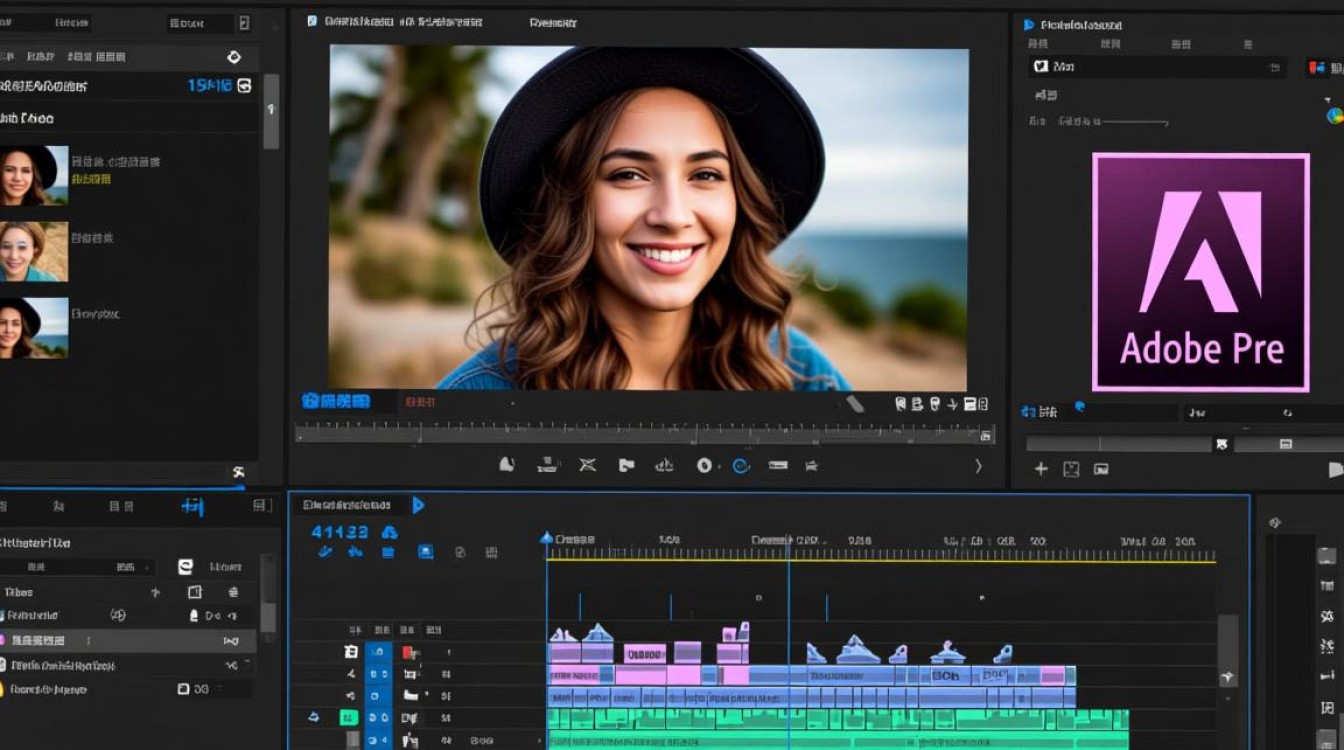Select the green audio clip track in the timeline
Image resolution: width=1344 pixels, height=750 pixels.
point(838,719)
